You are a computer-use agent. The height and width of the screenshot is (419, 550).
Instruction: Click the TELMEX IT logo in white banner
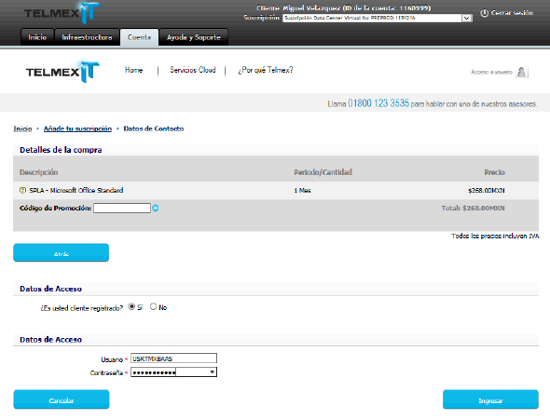point(63,72)
